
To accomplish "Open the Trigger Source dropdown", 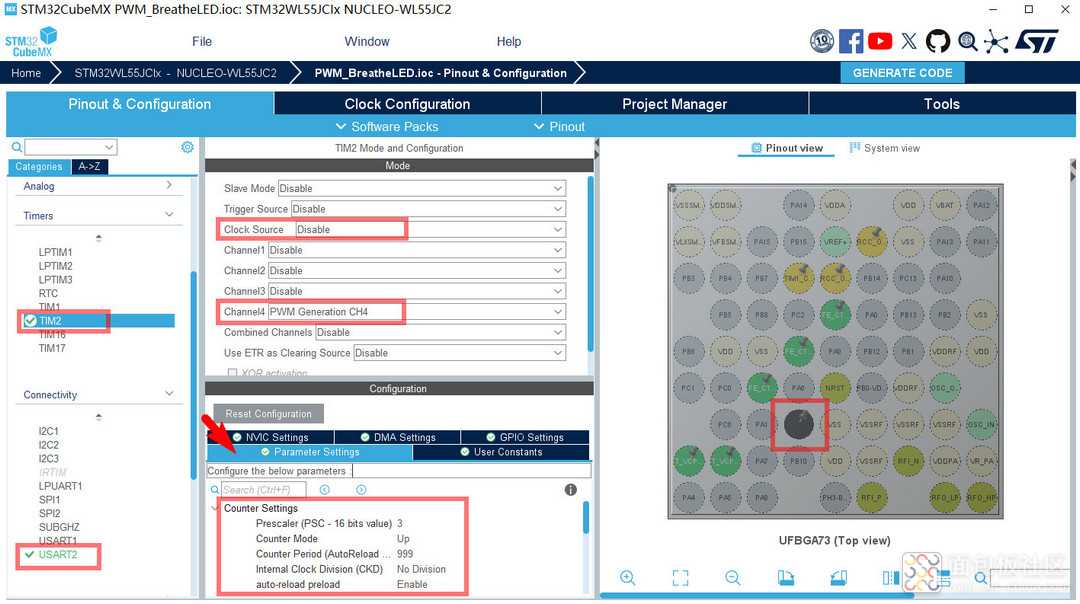I will coord(428,209).
